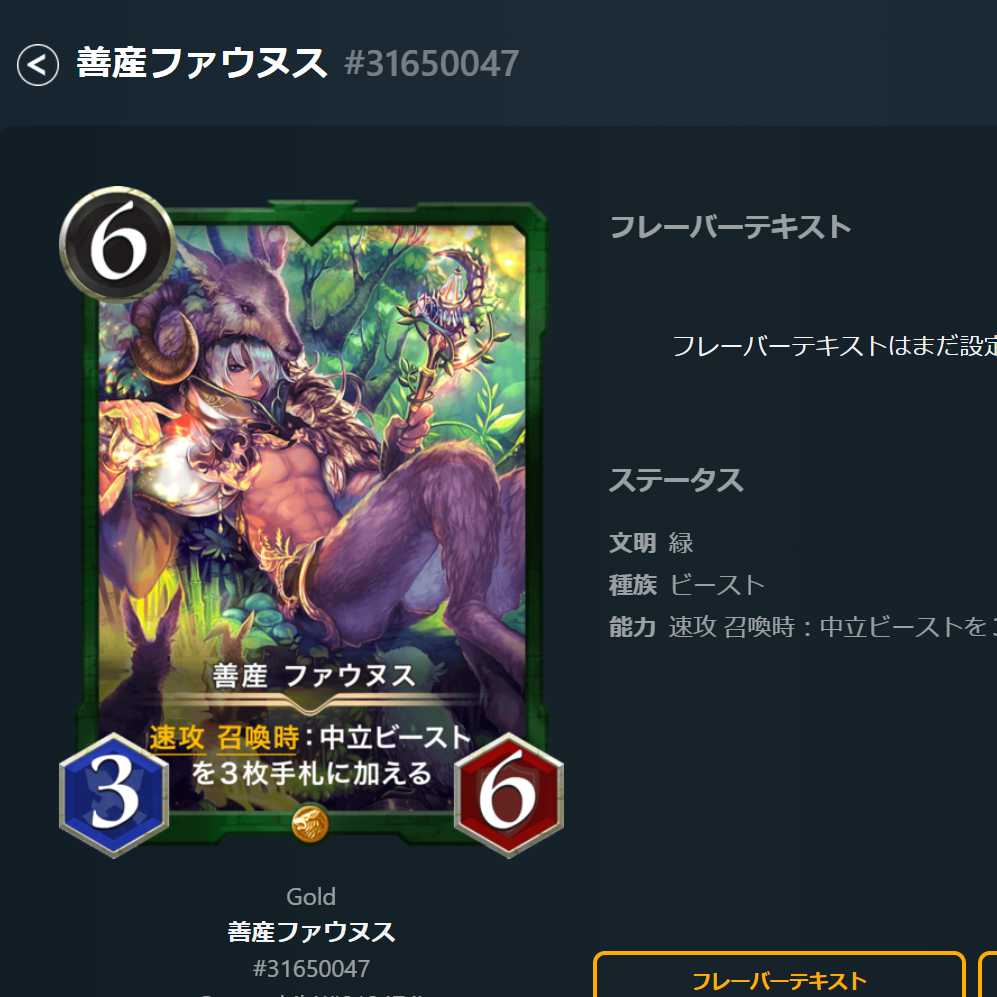The height and width of the screenshot is (997, 997).
Task: Click the red health 6 hexagon
Action: 509,795
